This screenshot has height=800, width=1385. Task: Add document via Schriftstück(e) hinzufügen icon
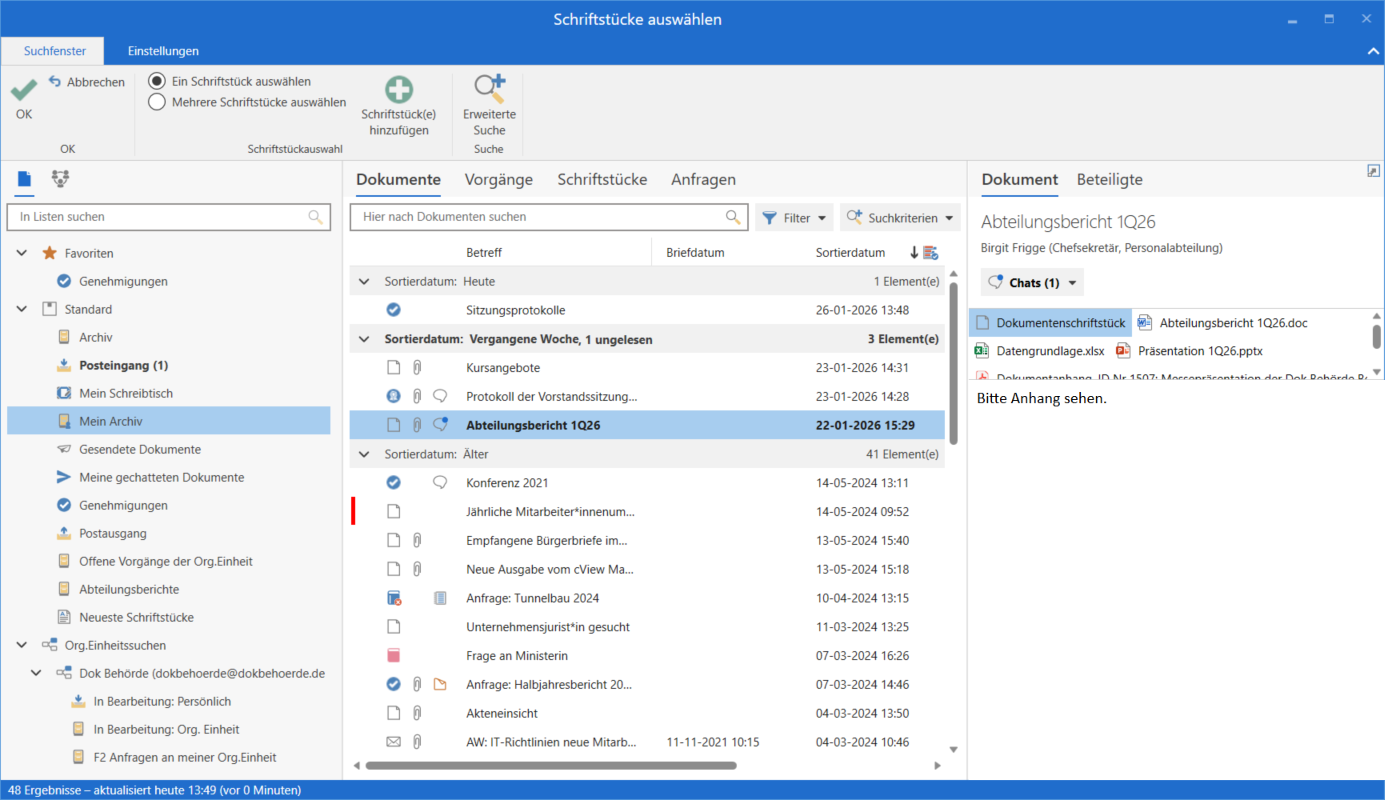[x=399, y=90]
